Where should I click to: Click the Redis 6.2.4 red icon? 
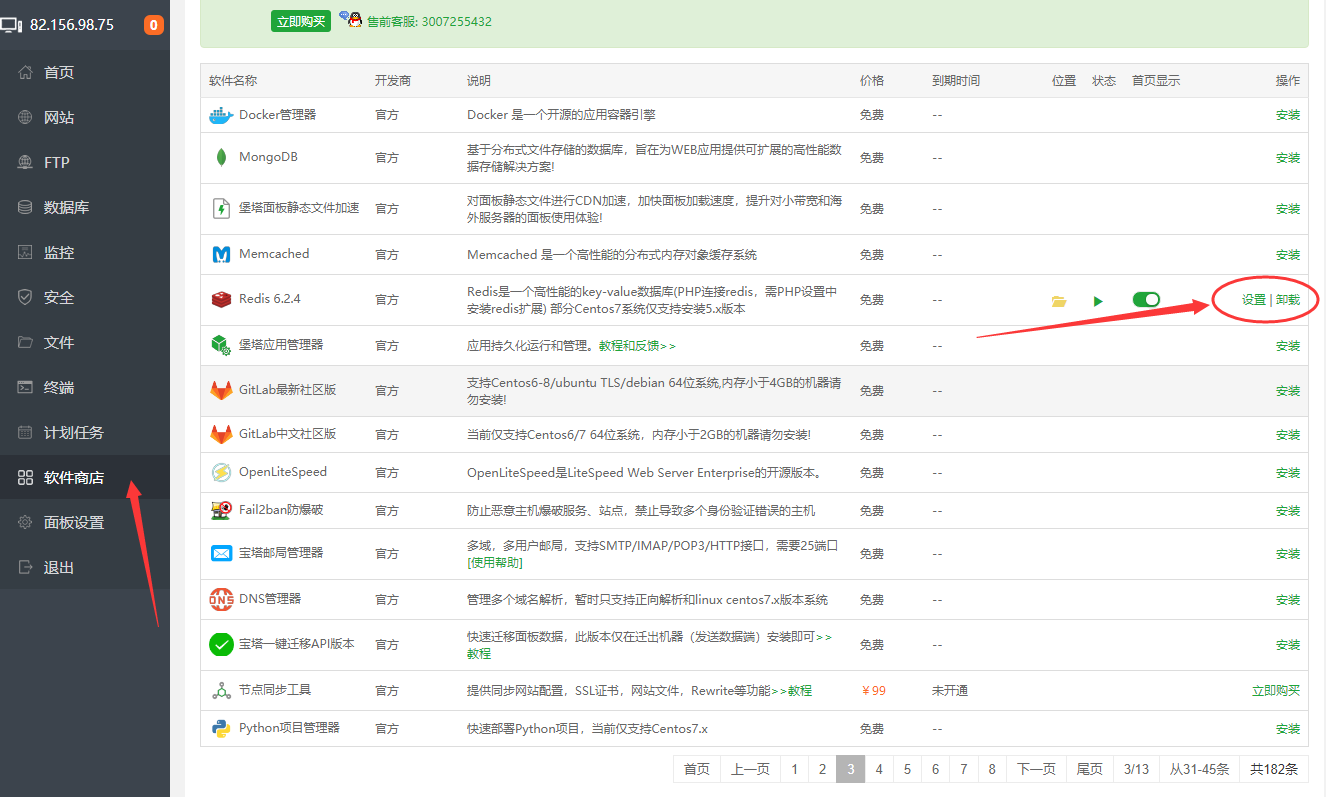(x=221, y=300)
